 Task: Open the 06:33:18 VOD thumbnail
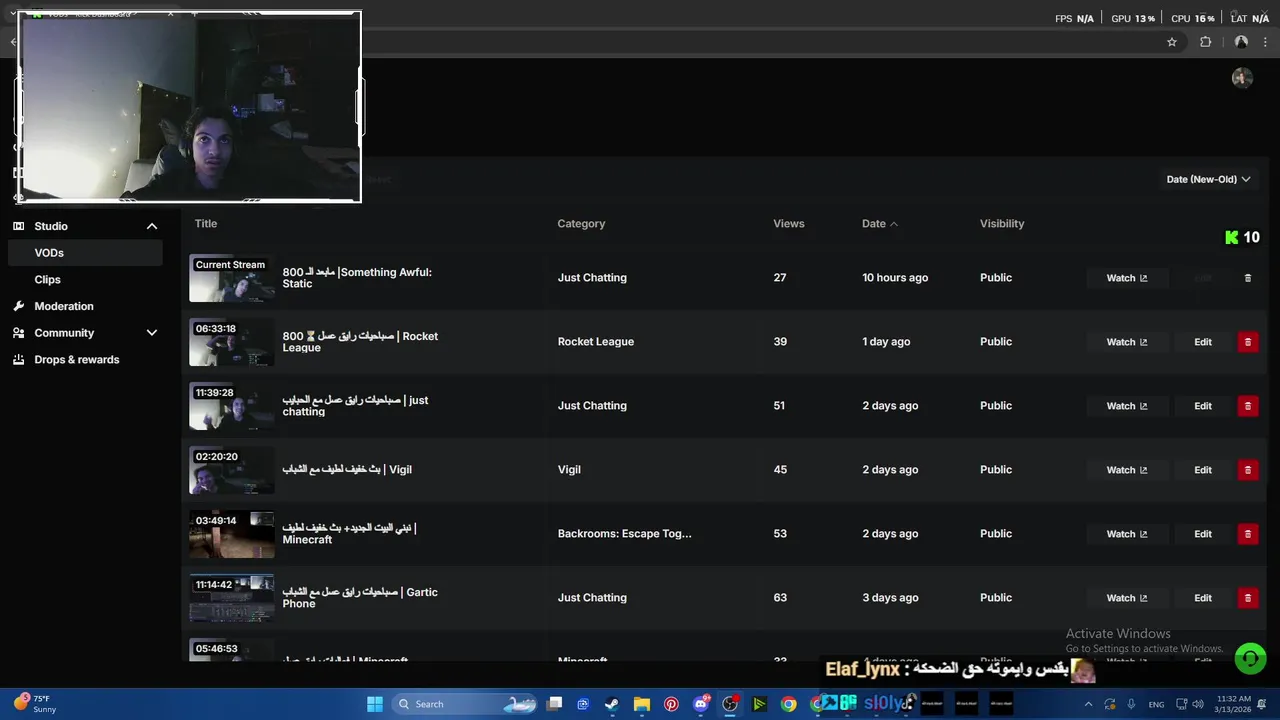pyautogui.click(x=231, y=342)
